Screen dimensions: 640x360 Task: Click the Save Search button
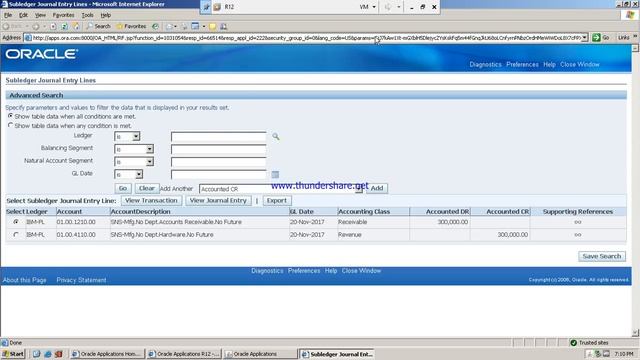pos(602,256)
